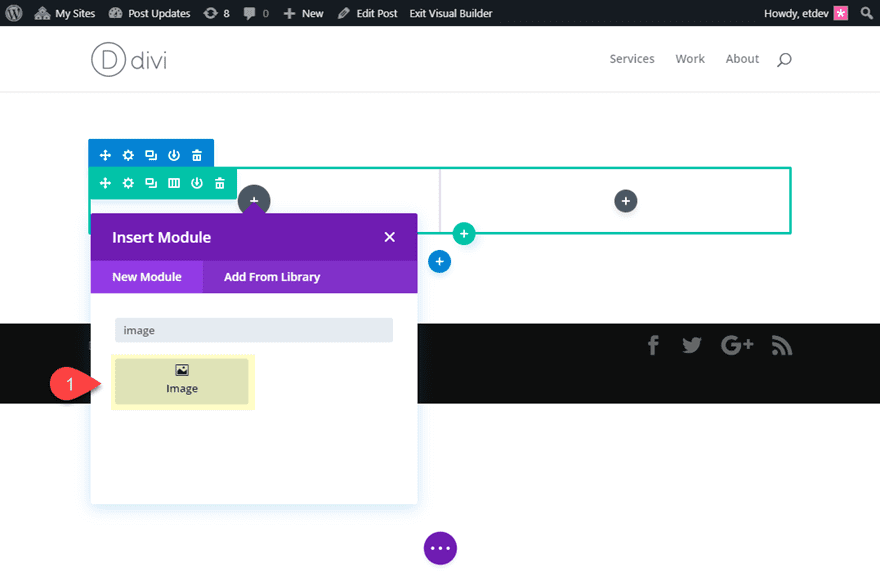Open the green row settings gear icon
This screenshot has width=880, height=585.
[x=128, y=183]
